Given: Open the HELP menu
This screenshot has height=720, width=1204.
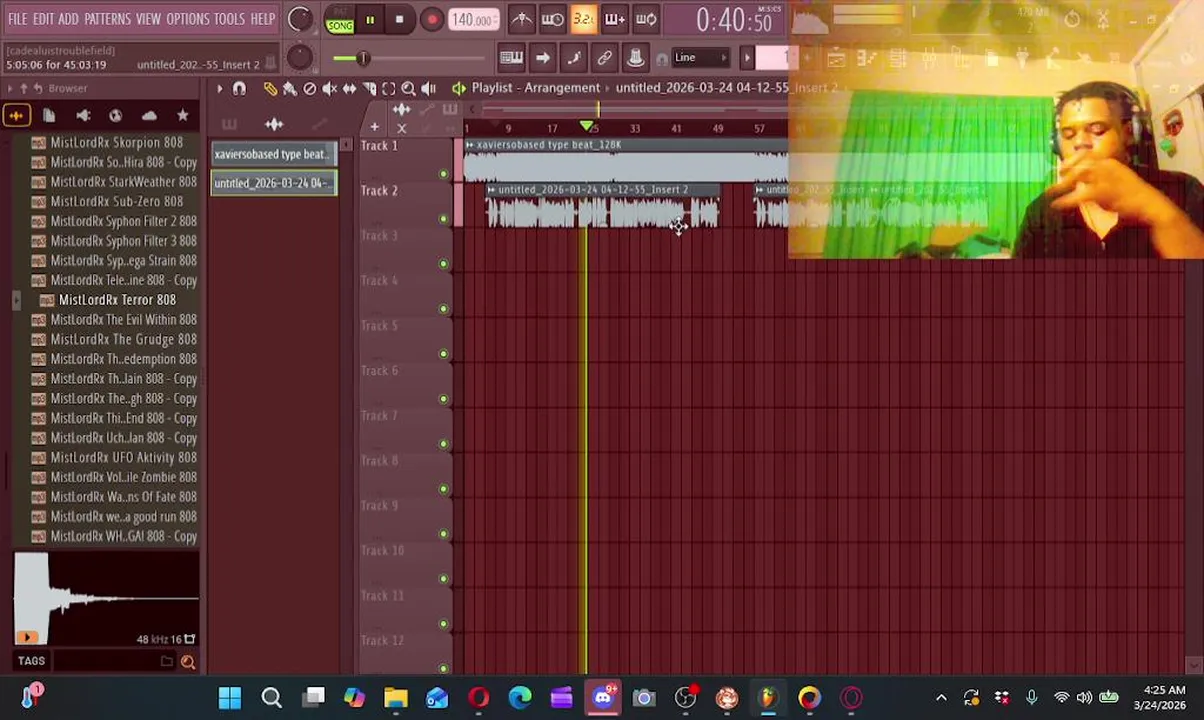Looking at the screenshot, I should (263, 19).
